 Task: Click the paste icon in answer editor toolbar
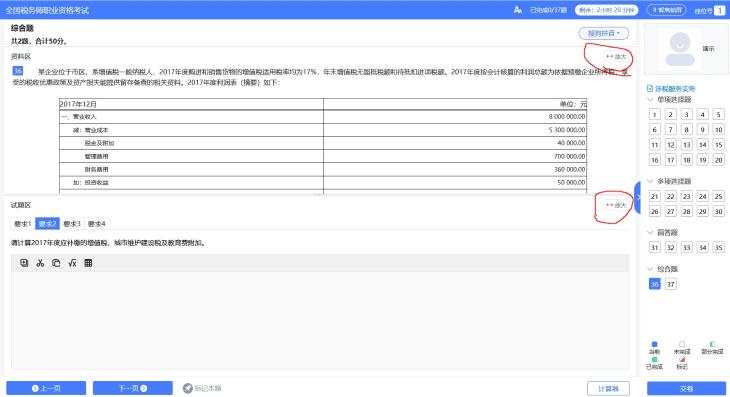24,263
